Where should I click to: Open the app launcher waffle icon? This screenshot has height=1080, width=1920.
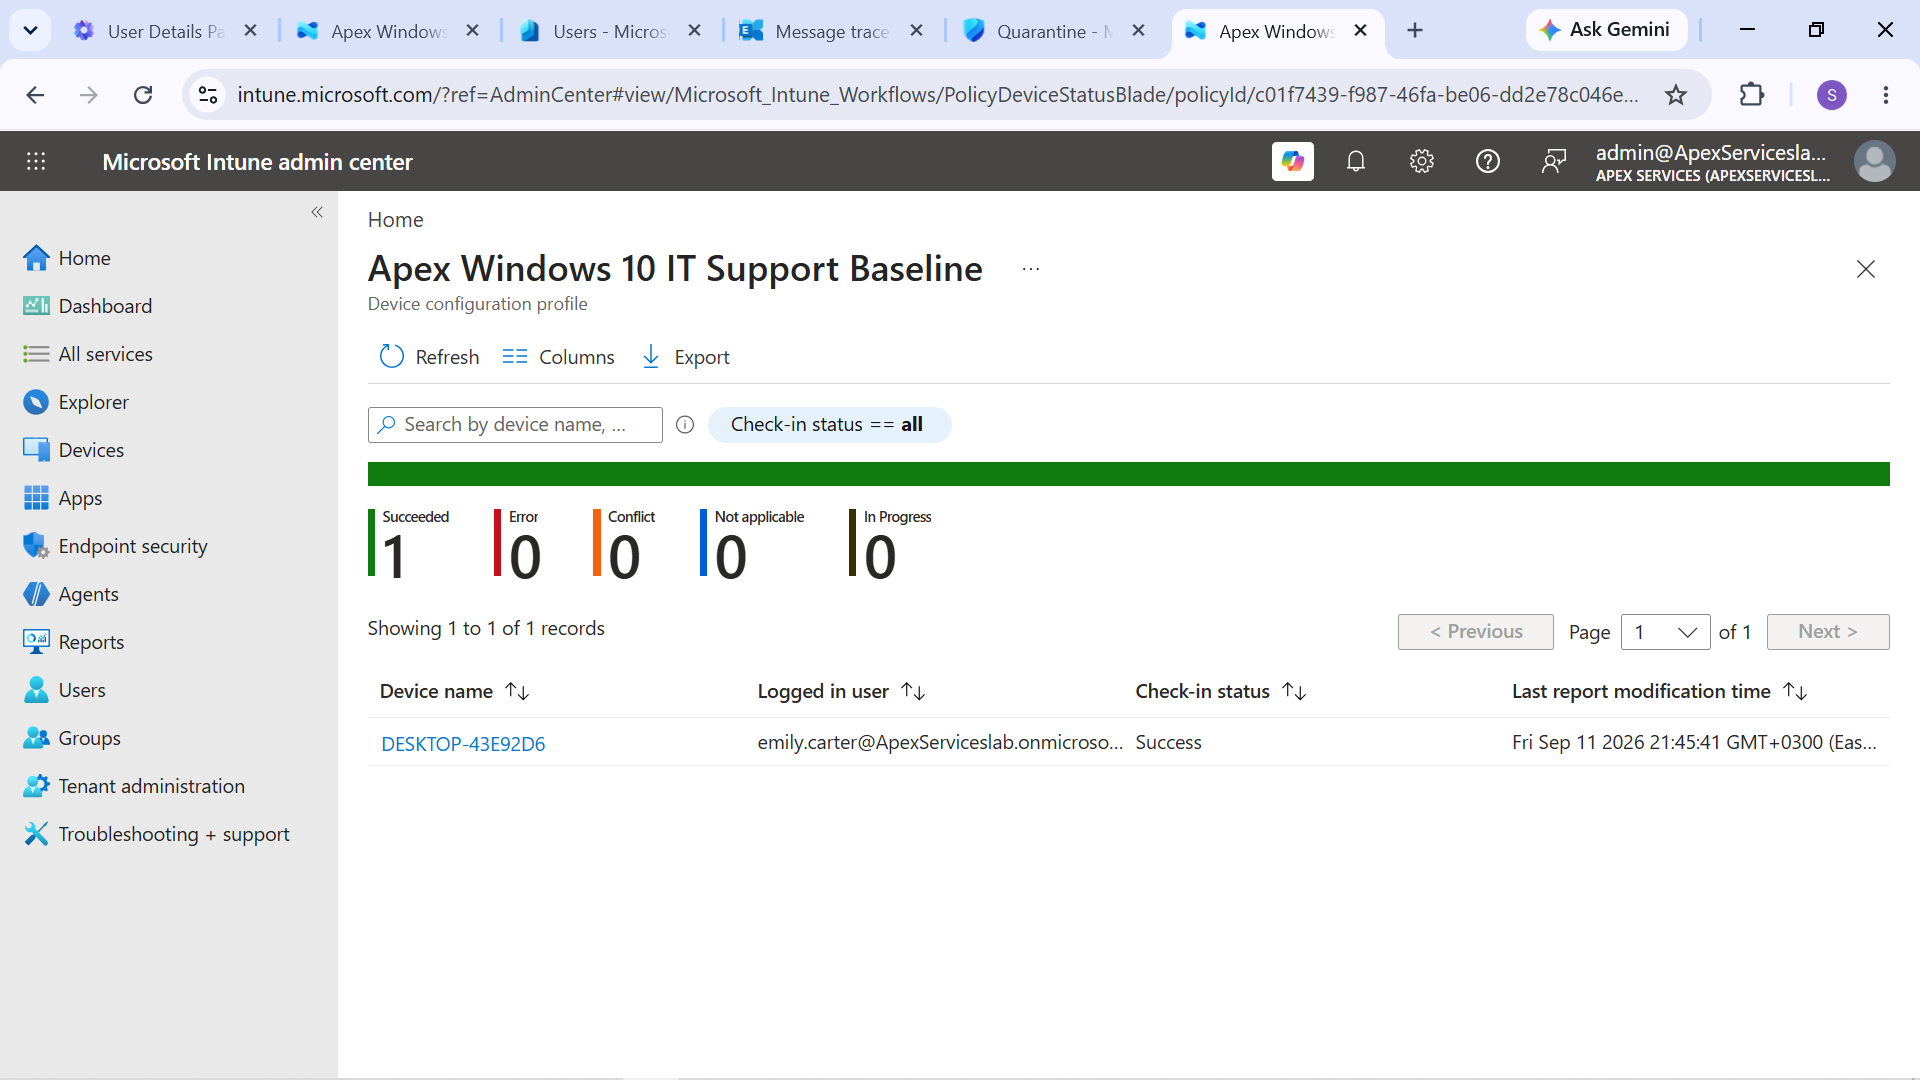coord(36,161)
